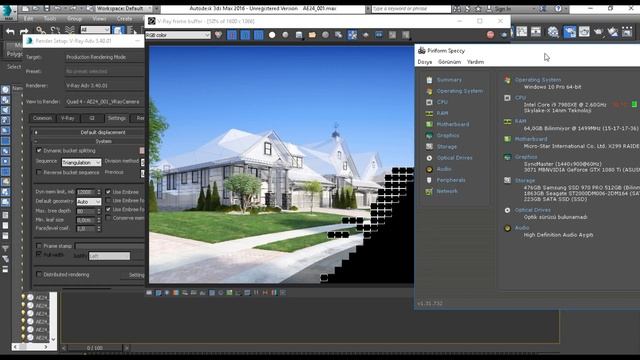Viewport: 640px width, 360px height.
Task: Select the Unlink Selection tool
Action: tap(55, 30)
